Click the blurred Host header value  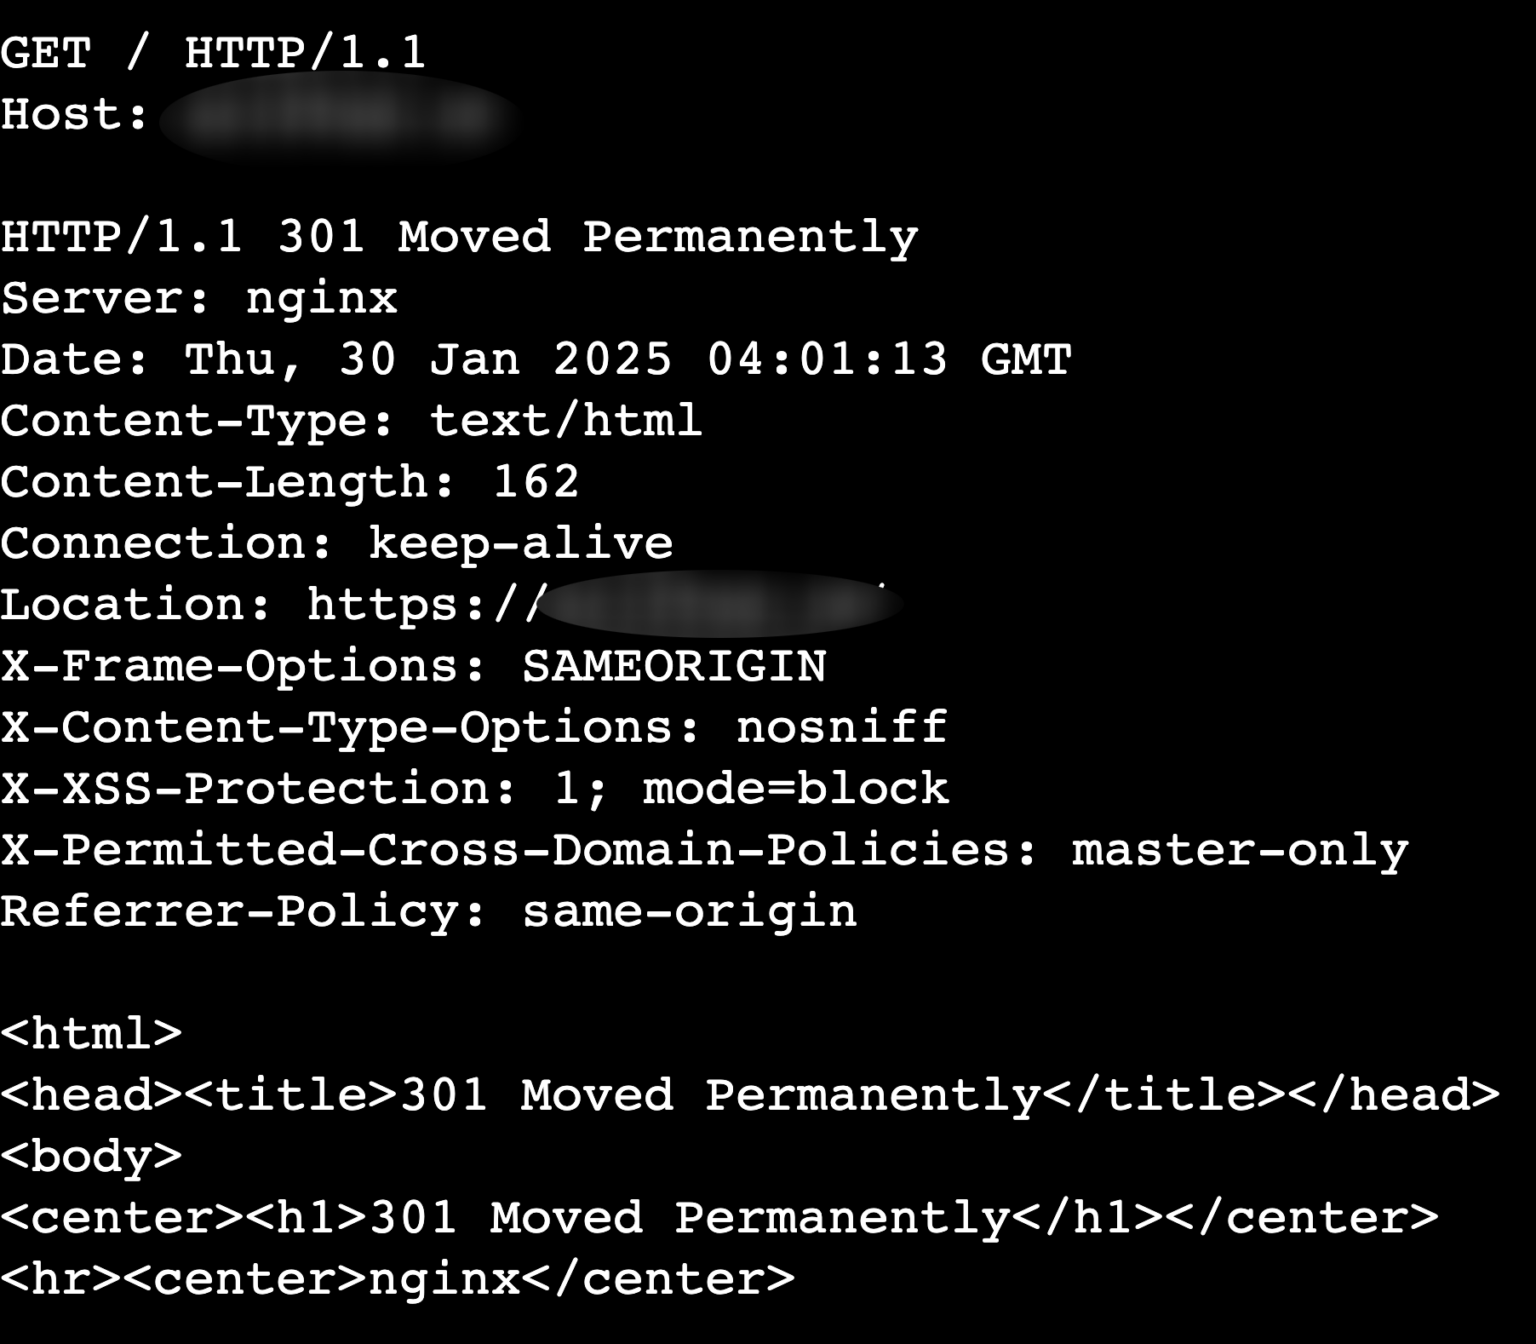pyautogui.click(x=338, y=117)
